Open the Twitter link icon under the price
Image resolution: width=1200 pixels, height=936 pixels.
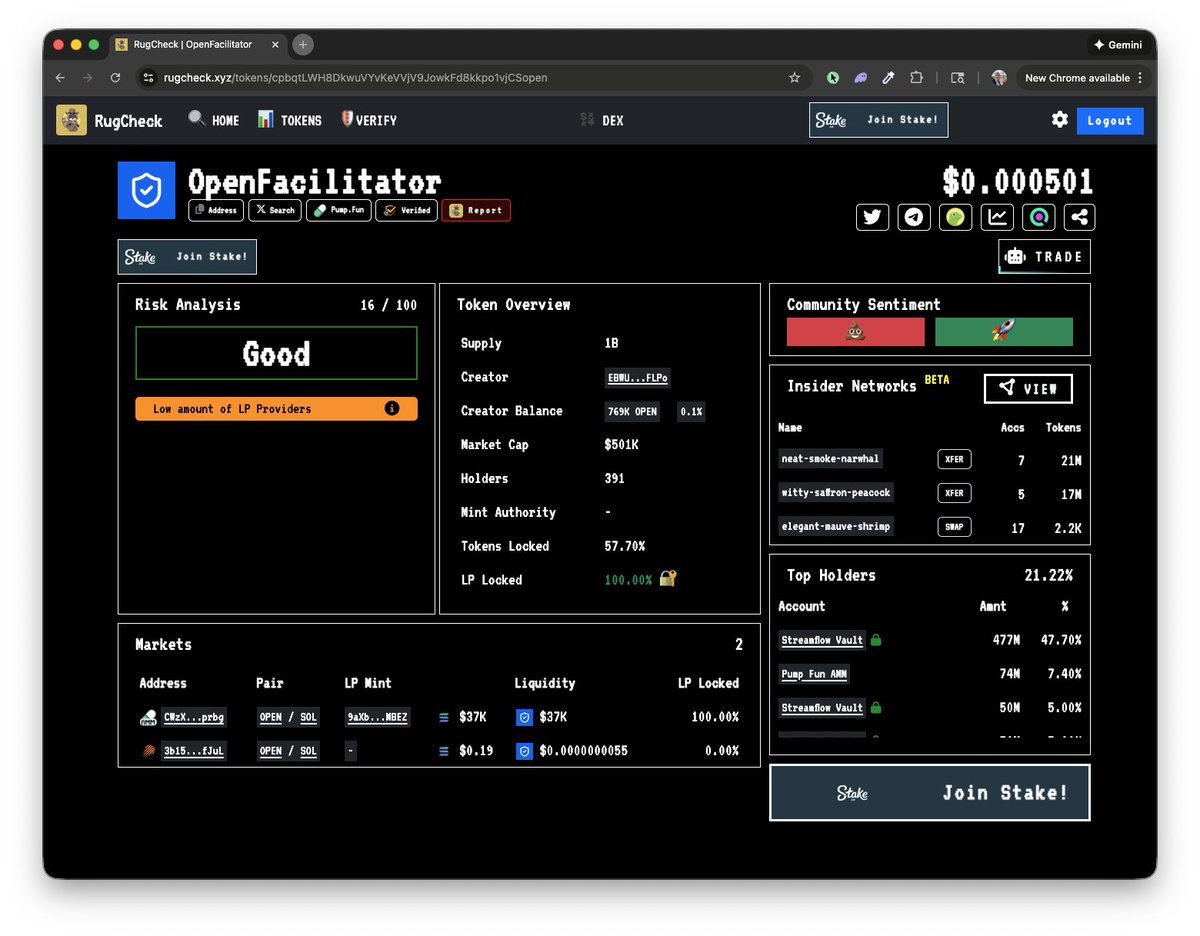coord(873,217)
